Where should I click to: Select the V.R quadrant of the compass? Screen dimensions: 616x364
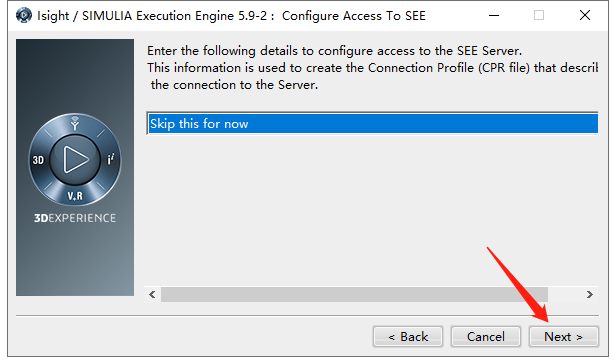tap(75, 196)
